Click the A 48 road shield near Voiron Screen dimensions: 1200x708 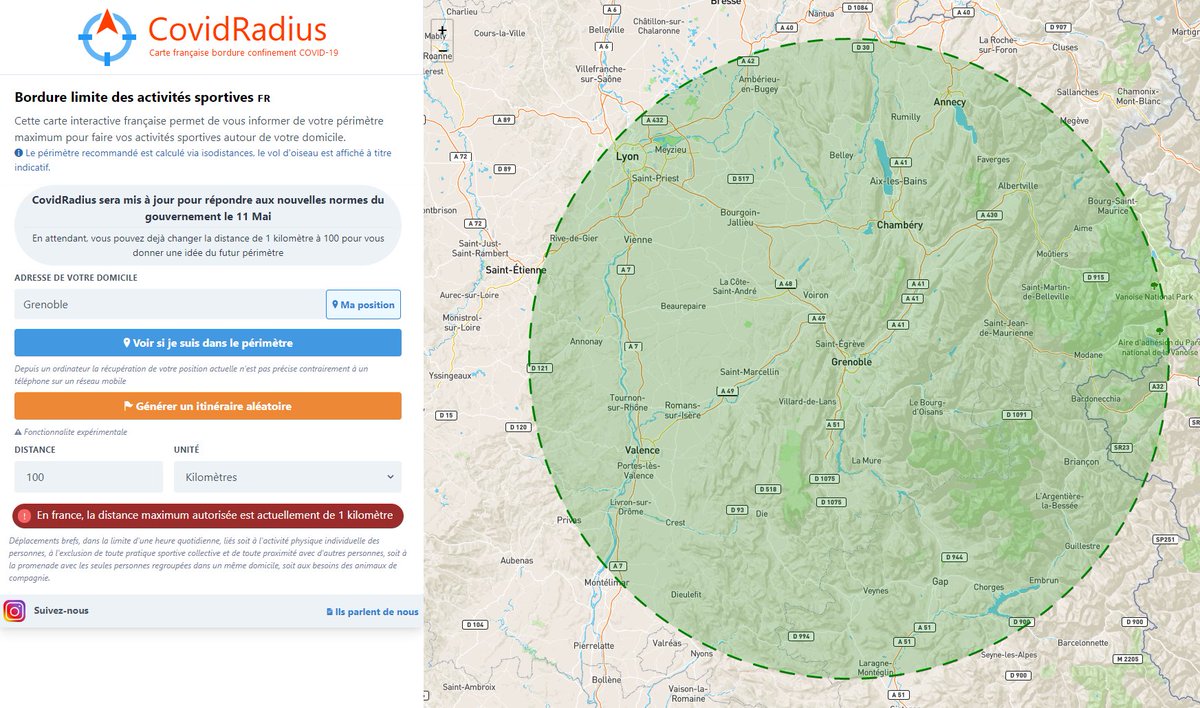coord(785,284)
